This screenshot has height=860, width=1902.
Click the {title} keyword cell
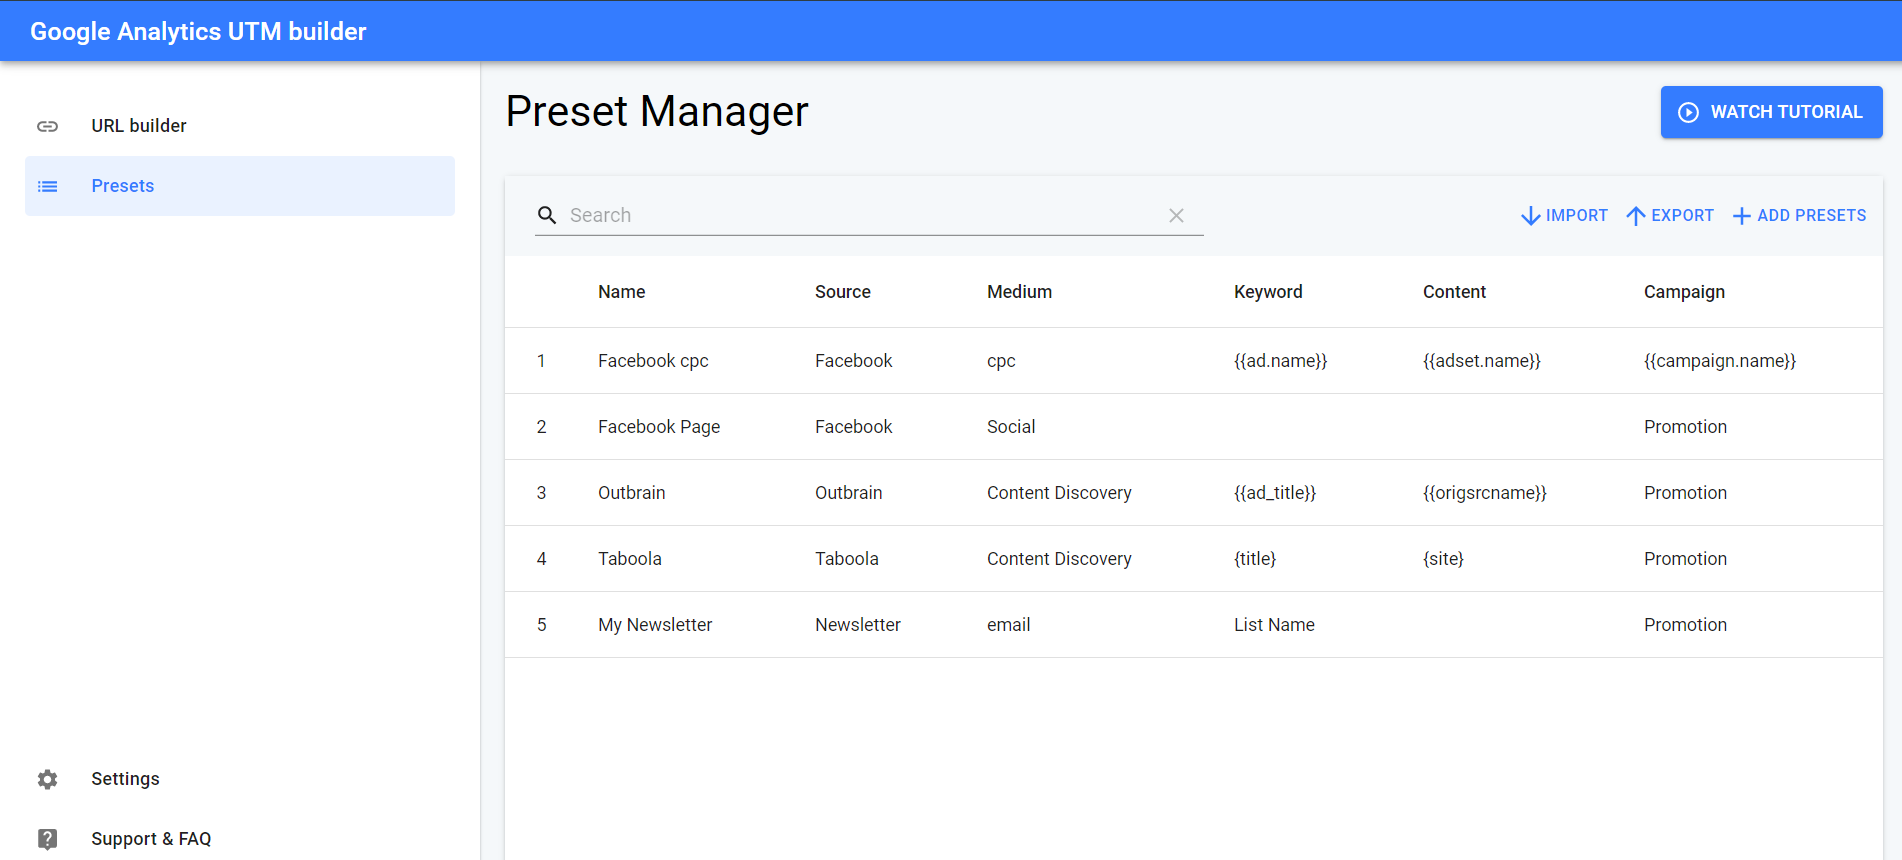(x=1255, y=559)
